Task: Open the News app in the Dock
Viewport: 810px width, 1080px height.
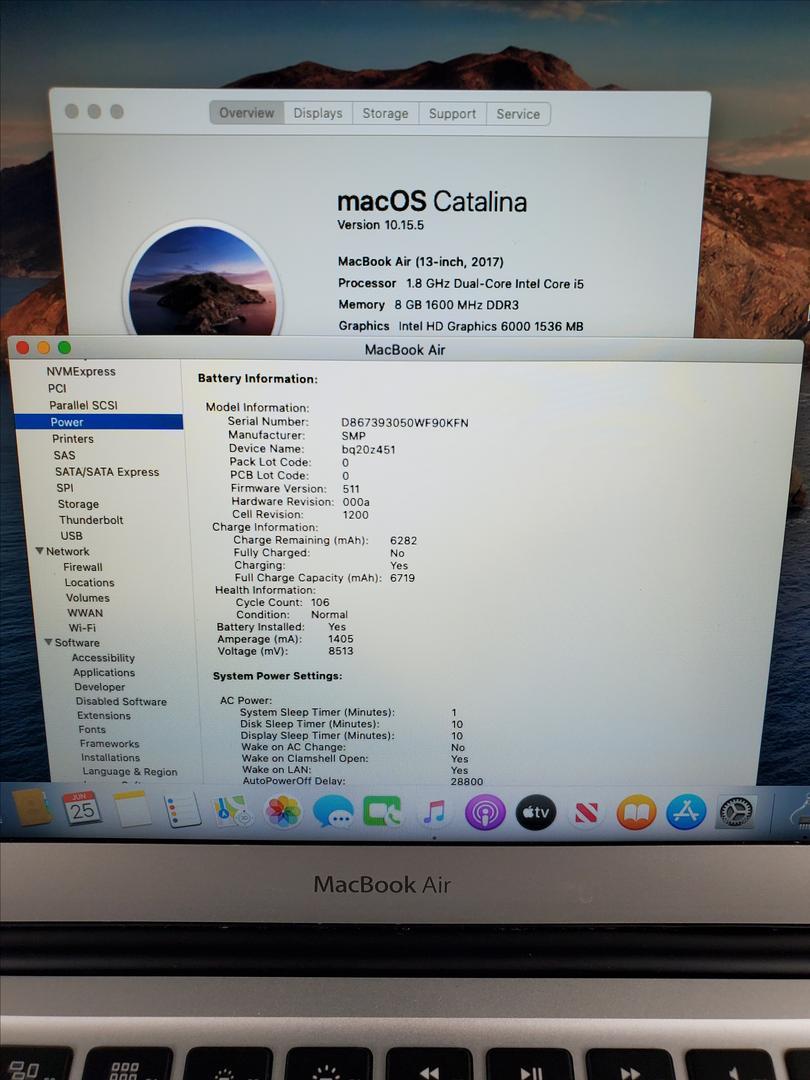Action: tap(585, 813)
